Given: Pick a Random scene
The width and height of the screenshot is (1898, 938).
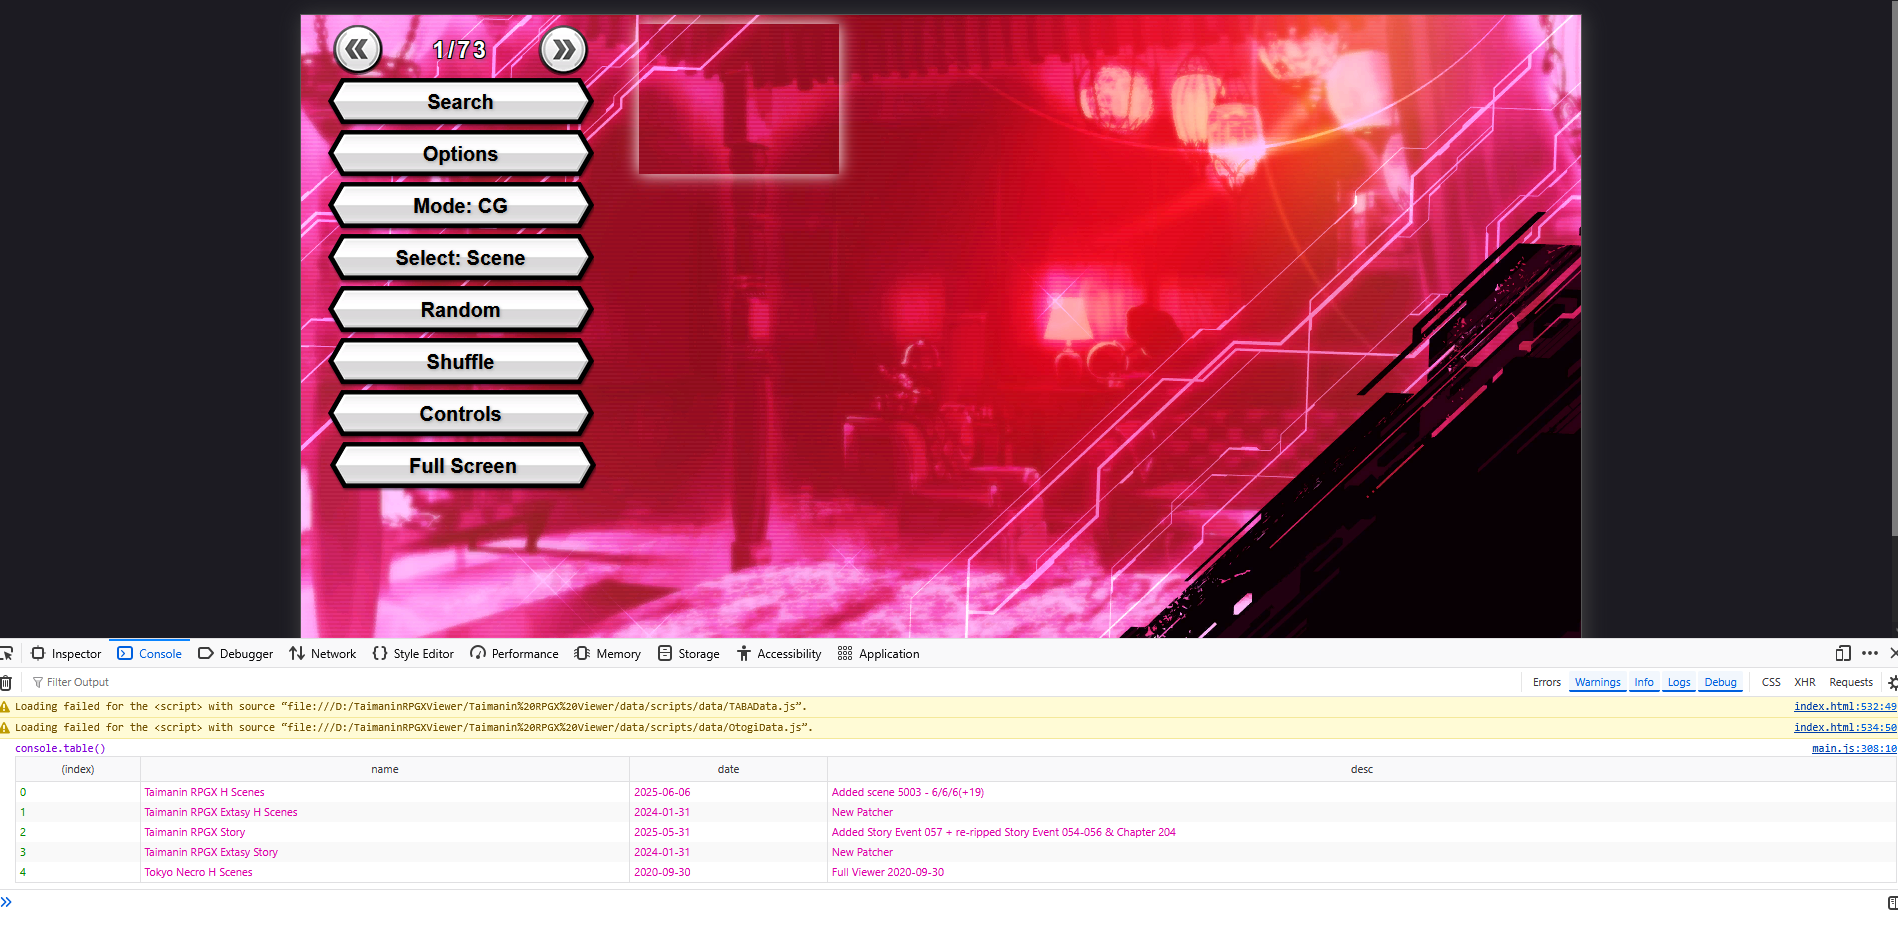Looking at the screenshot, I should tap(461, 310).
